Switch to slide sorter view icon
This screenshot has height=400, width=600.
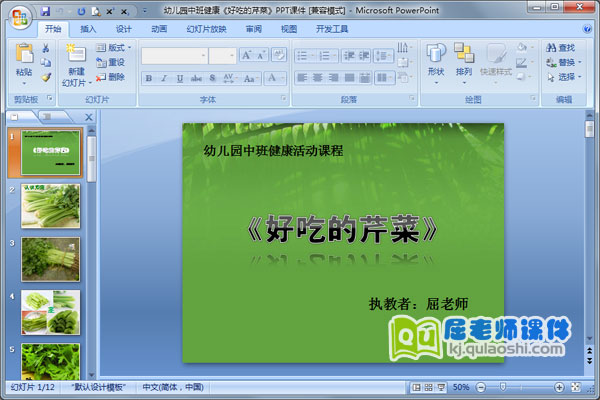429,387
